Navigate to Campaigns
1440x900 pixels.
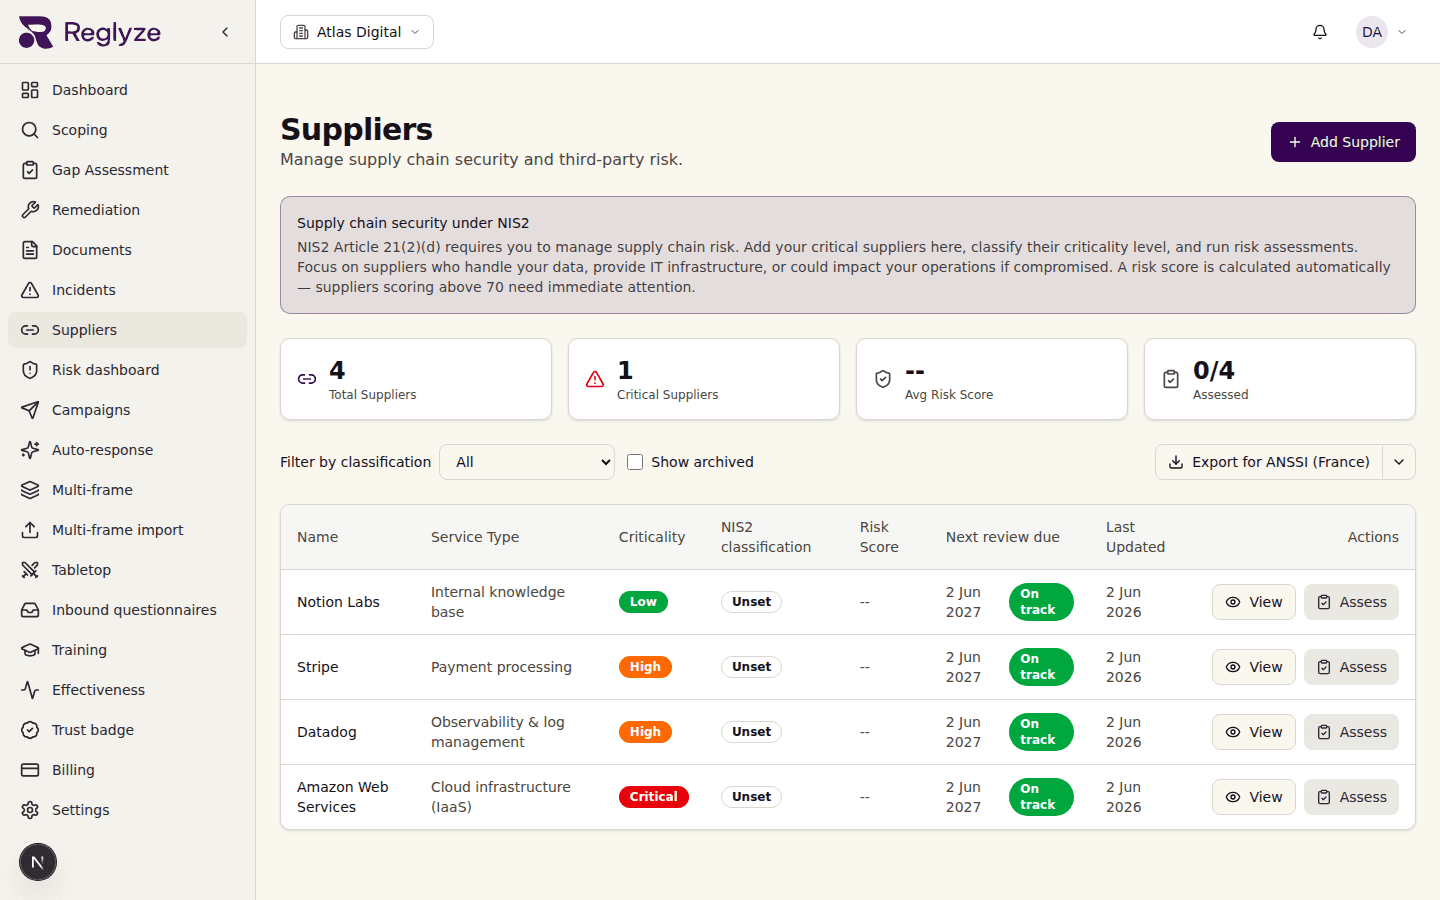click(x=127, y=410)
